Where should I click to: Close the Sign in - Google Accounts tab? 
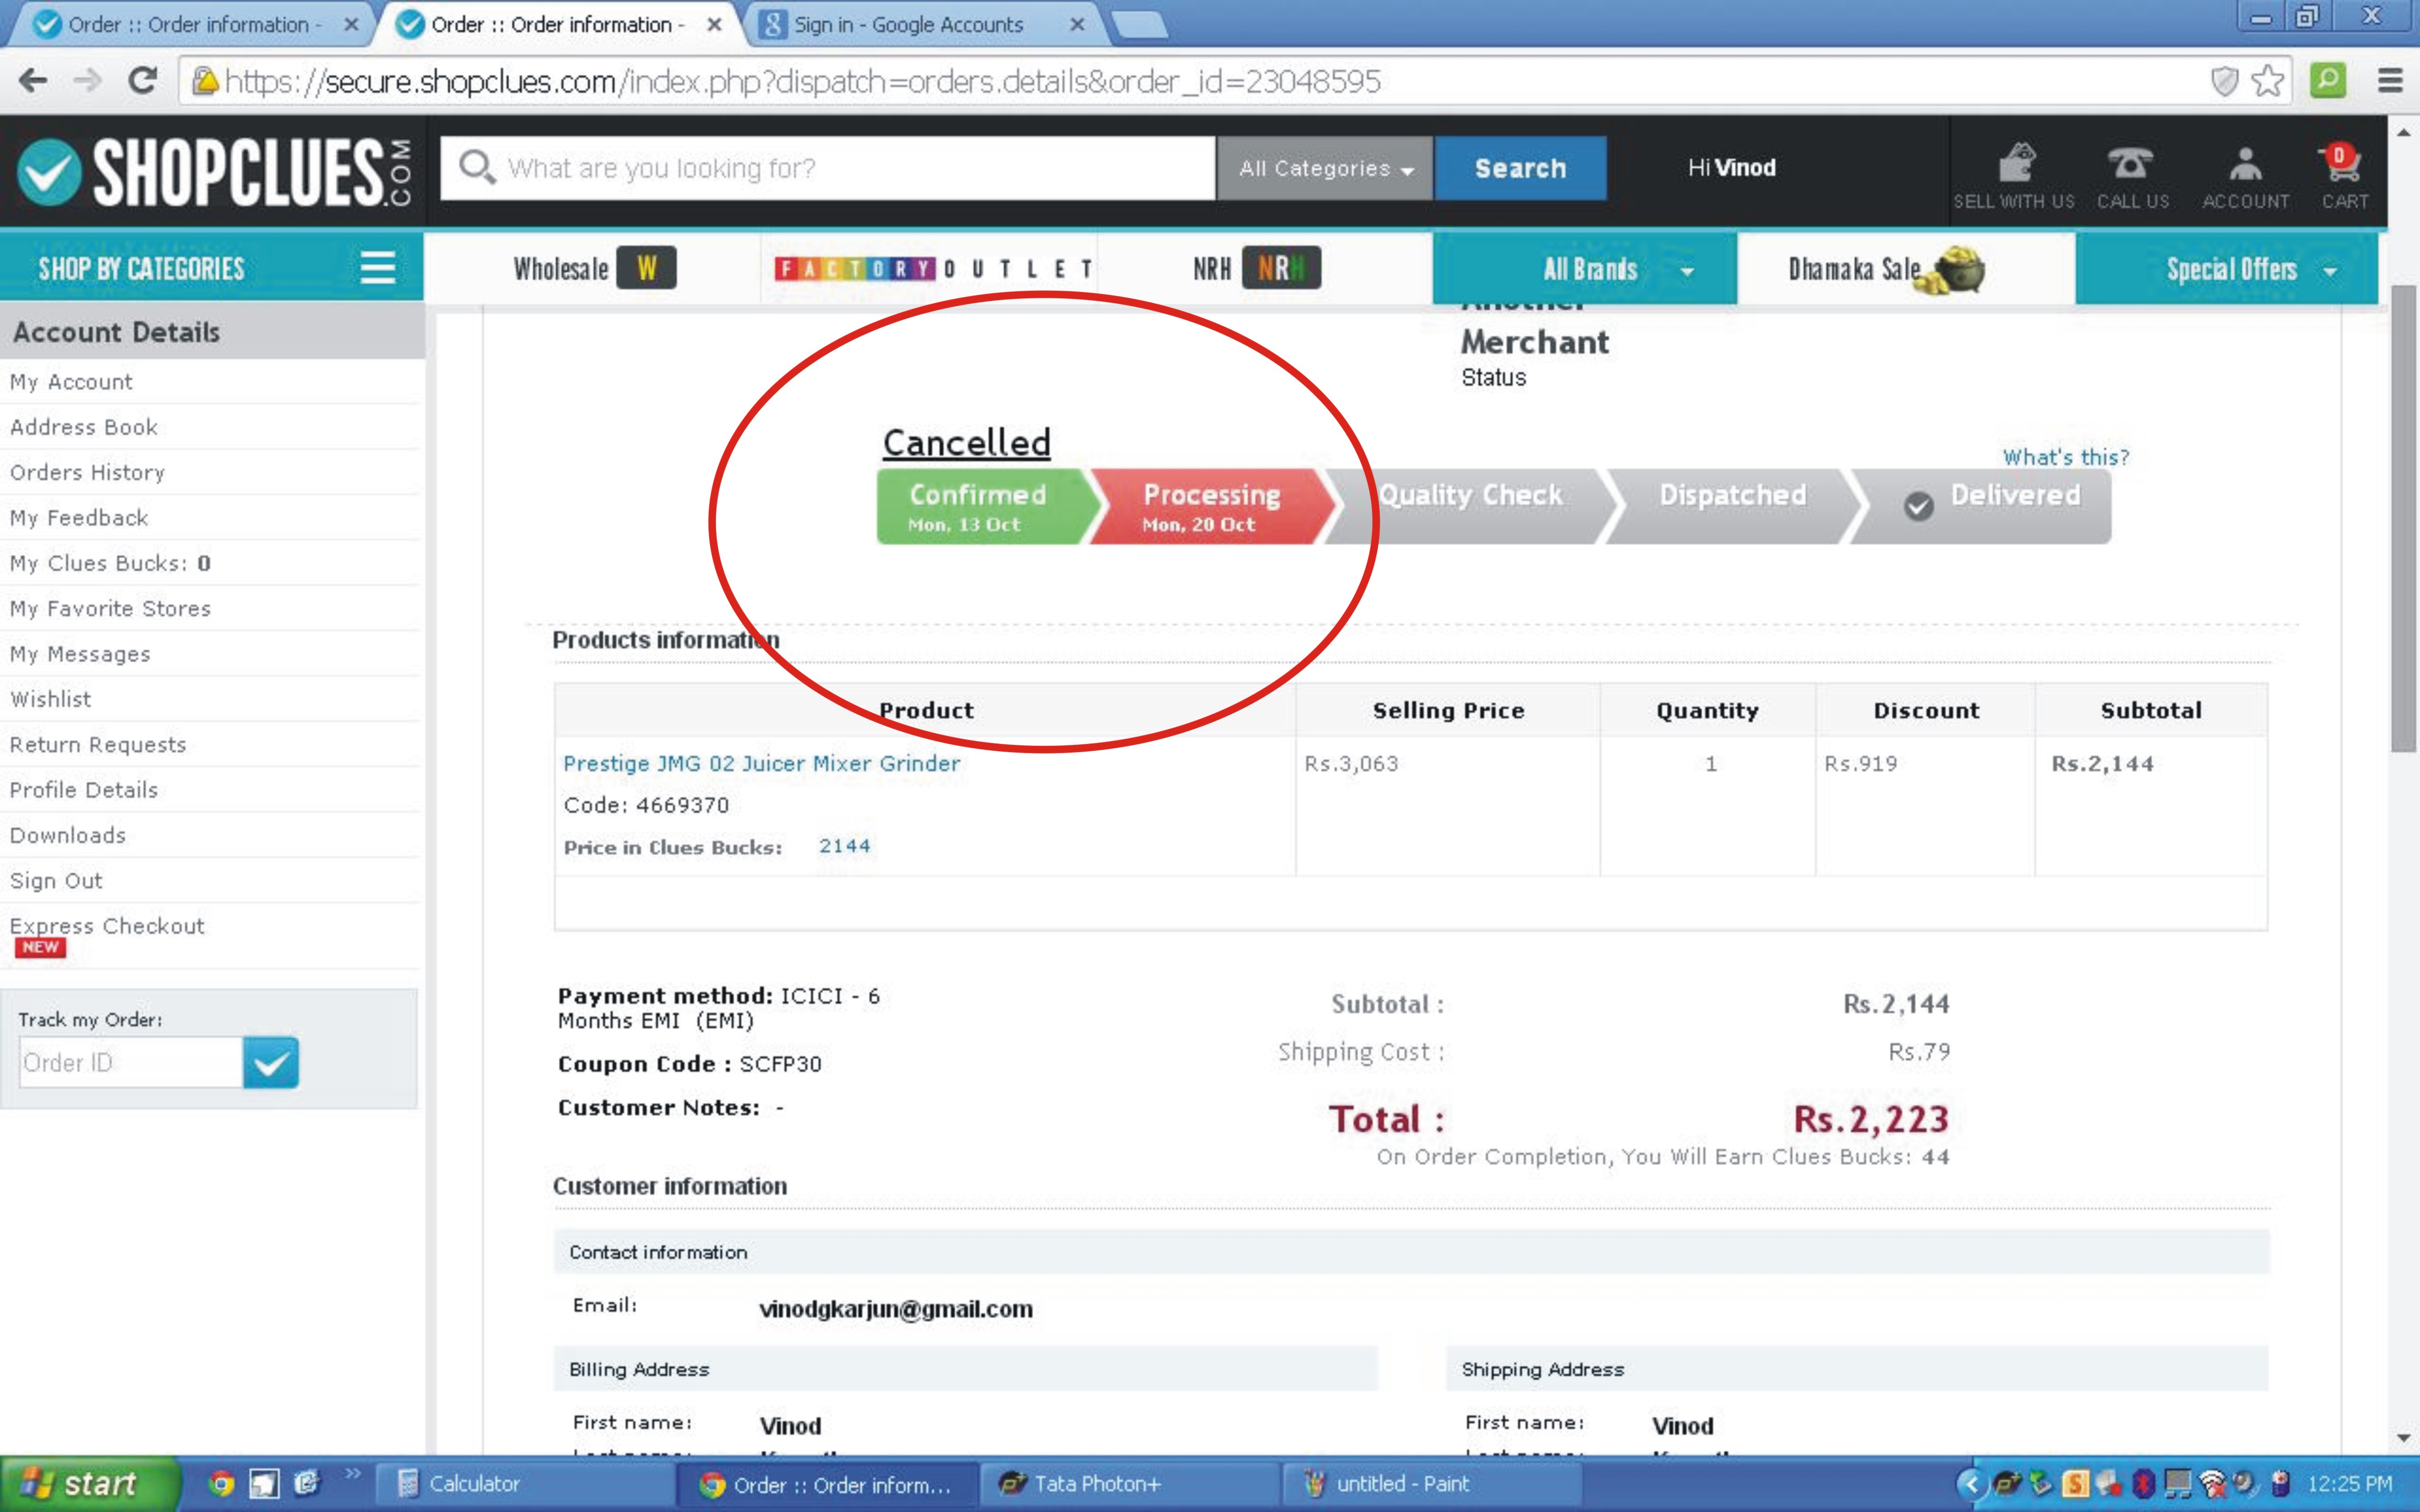[x=1077, y=25]
